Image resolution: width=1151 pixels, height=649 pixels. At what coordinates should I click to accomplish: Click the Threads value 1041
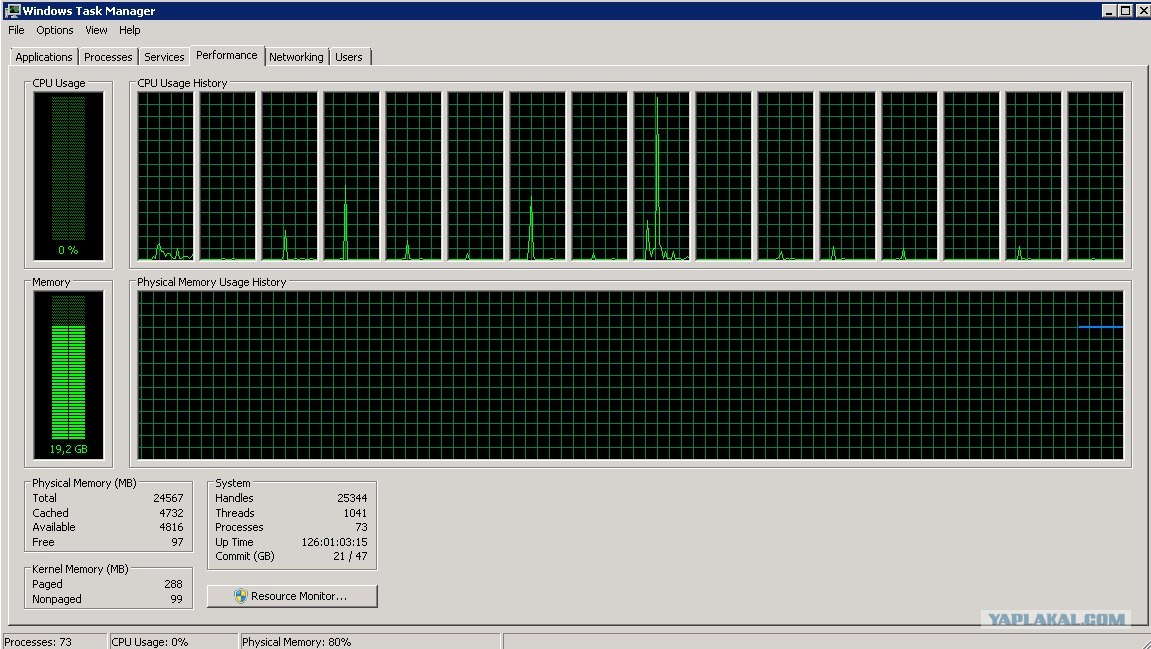pyautogui.click(x=355, y=513)
